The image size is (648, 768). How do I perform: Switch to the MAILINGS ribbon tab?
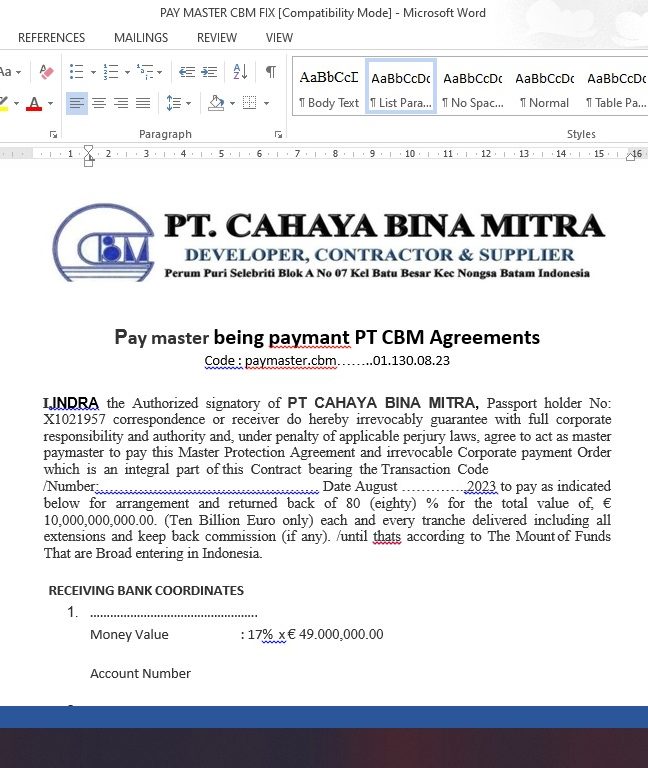141,38
